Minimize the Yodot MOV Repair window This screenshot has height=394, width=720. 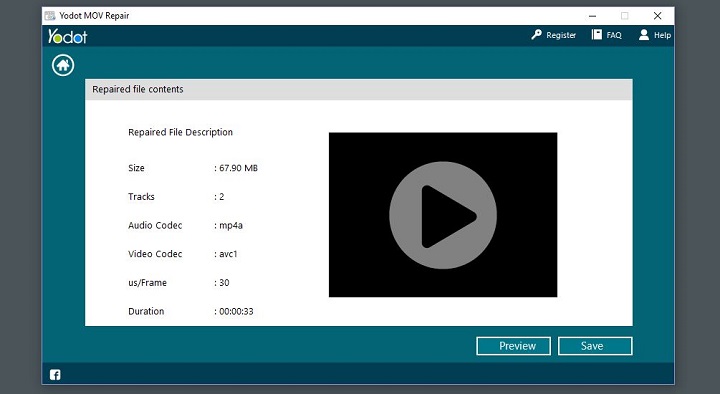tap(592, 16)
